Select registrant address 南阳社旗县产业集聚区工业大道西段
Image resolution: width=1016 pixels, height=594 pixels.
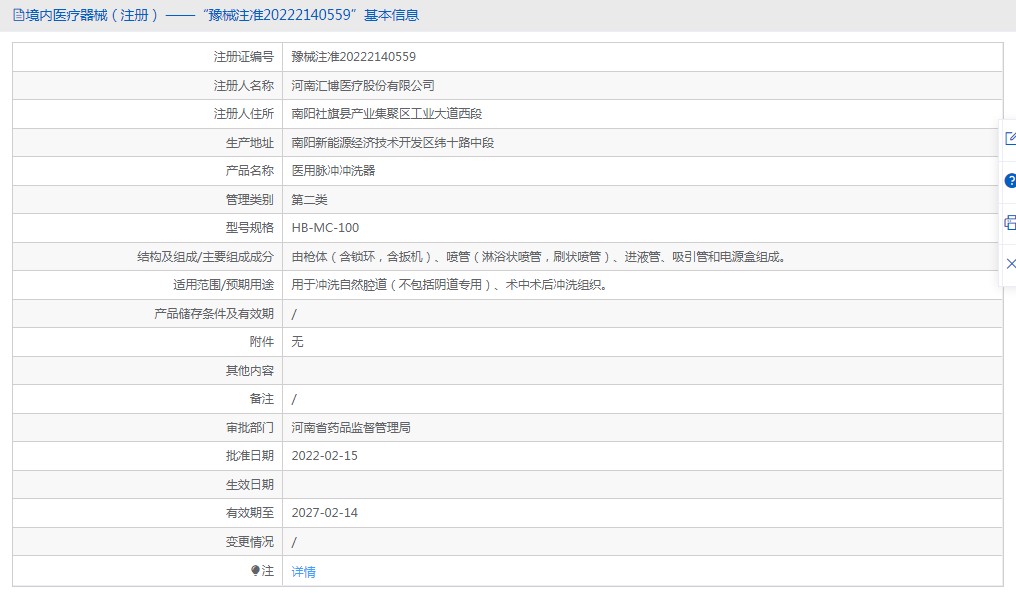point(387,114)
